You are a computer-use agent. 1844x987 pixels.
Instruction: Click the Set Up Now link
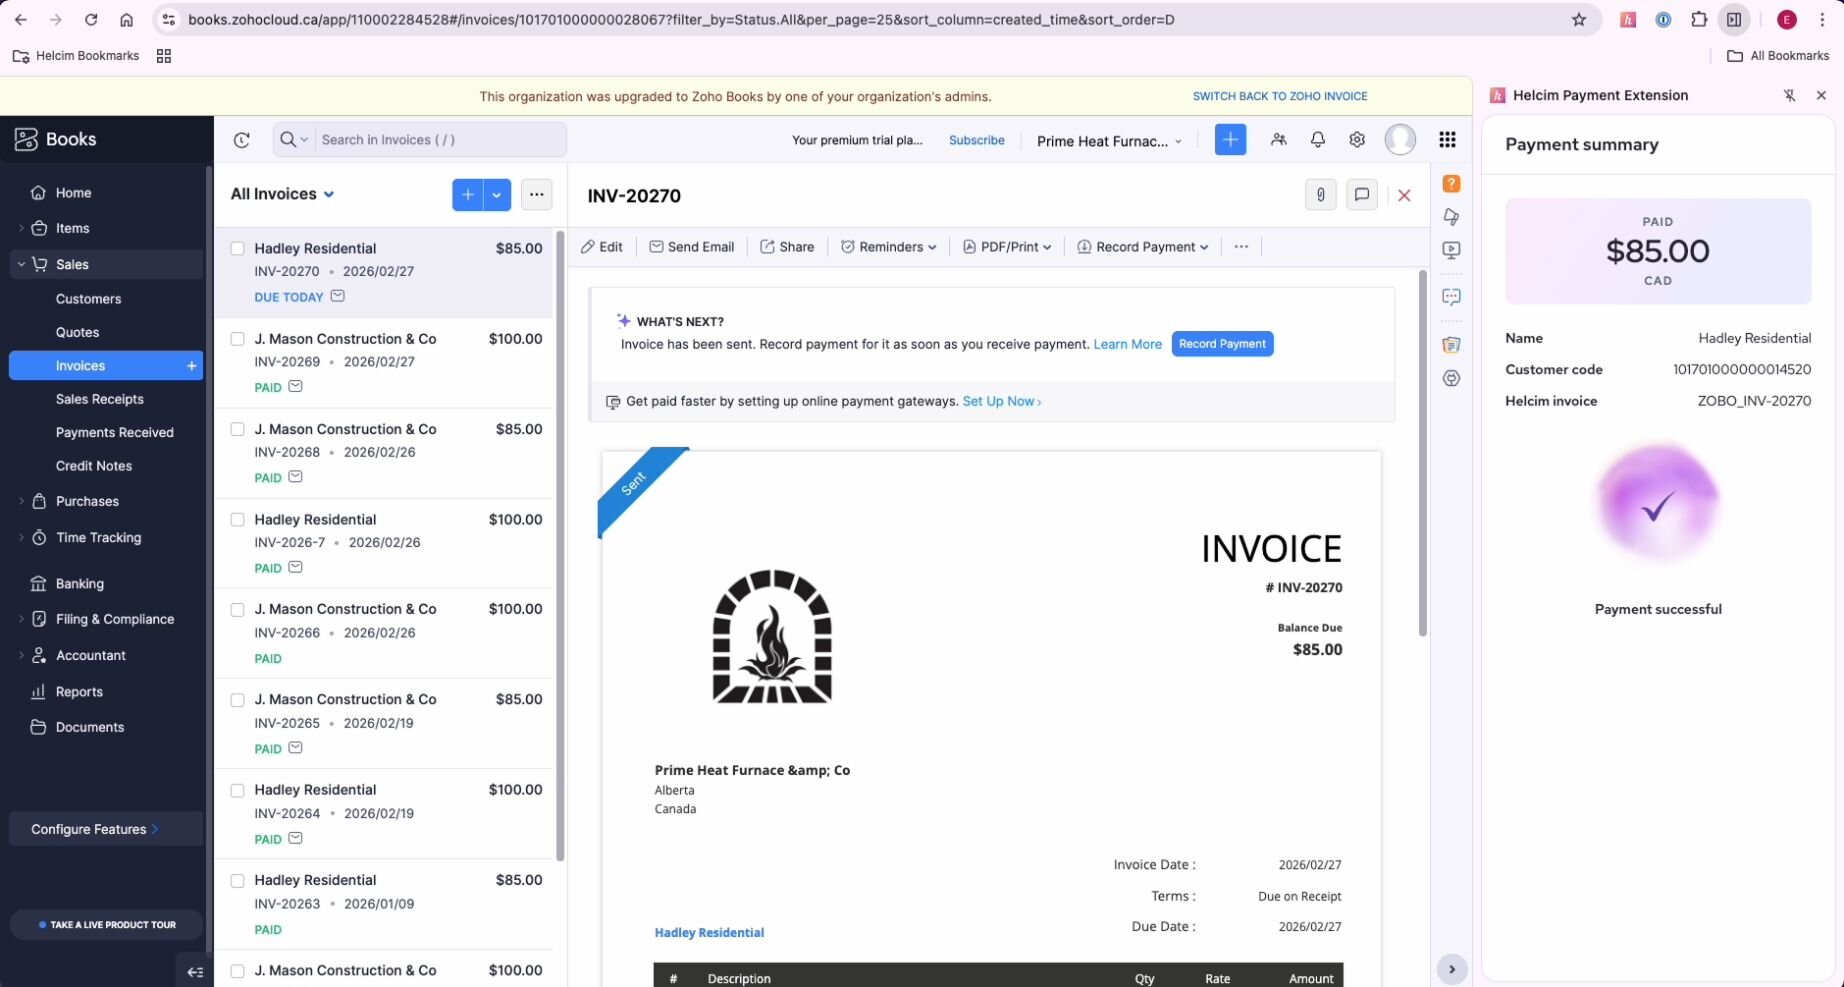pos(1001,401)
